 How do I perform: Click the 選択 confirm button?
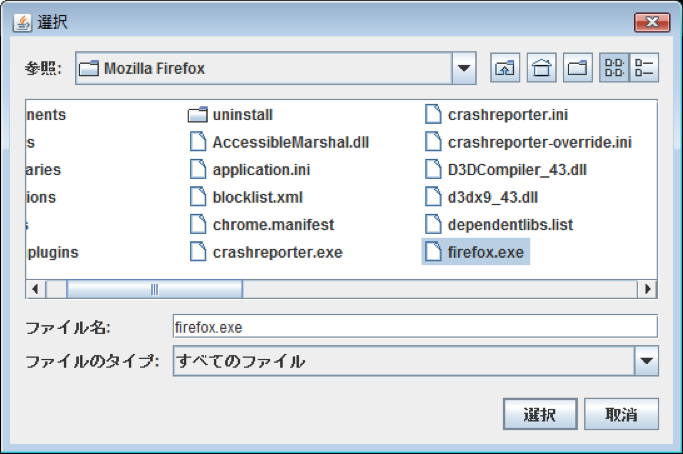(540, 414)
